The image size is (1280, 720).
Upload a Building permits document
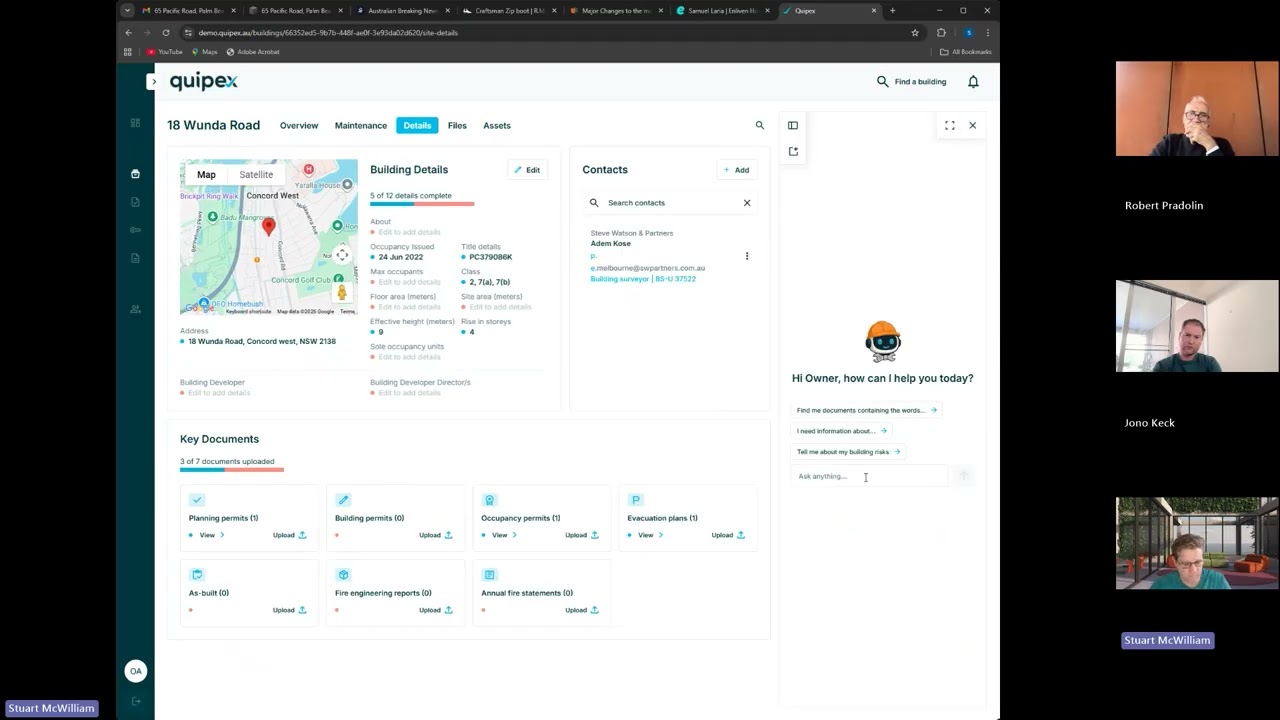pyautogui.click(x=436, y=535)
